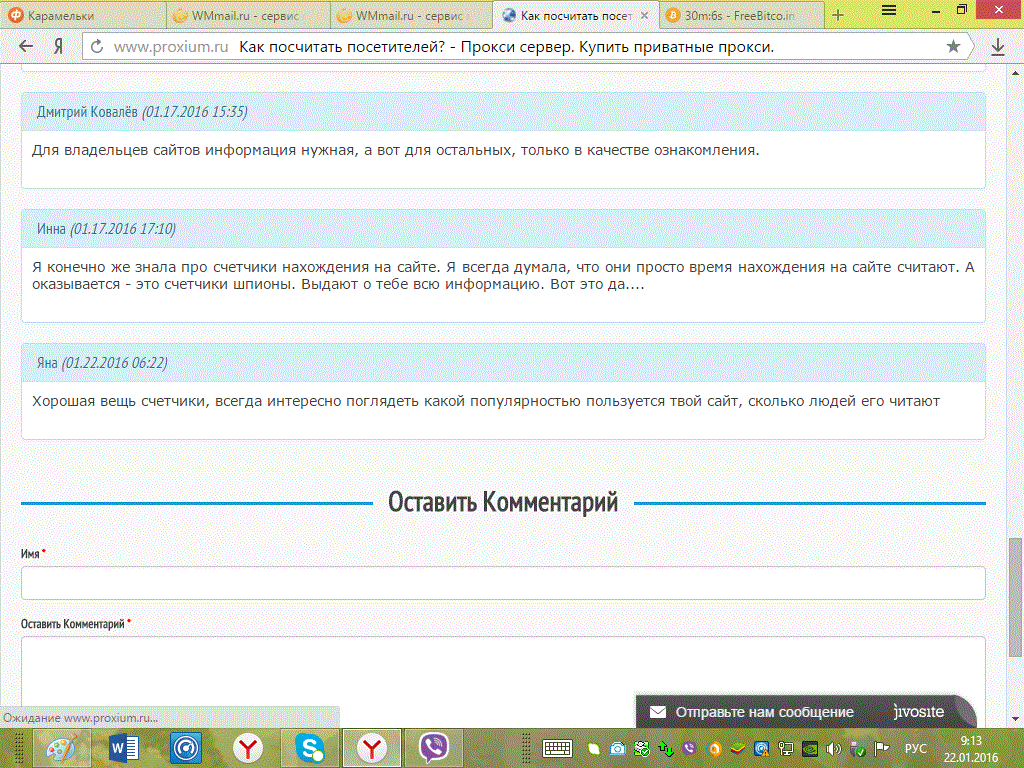Switch to the second WMmail.ru tab
Image resolution: width=1024 pixels, height=768 pixels.
(x=412, y=15)
